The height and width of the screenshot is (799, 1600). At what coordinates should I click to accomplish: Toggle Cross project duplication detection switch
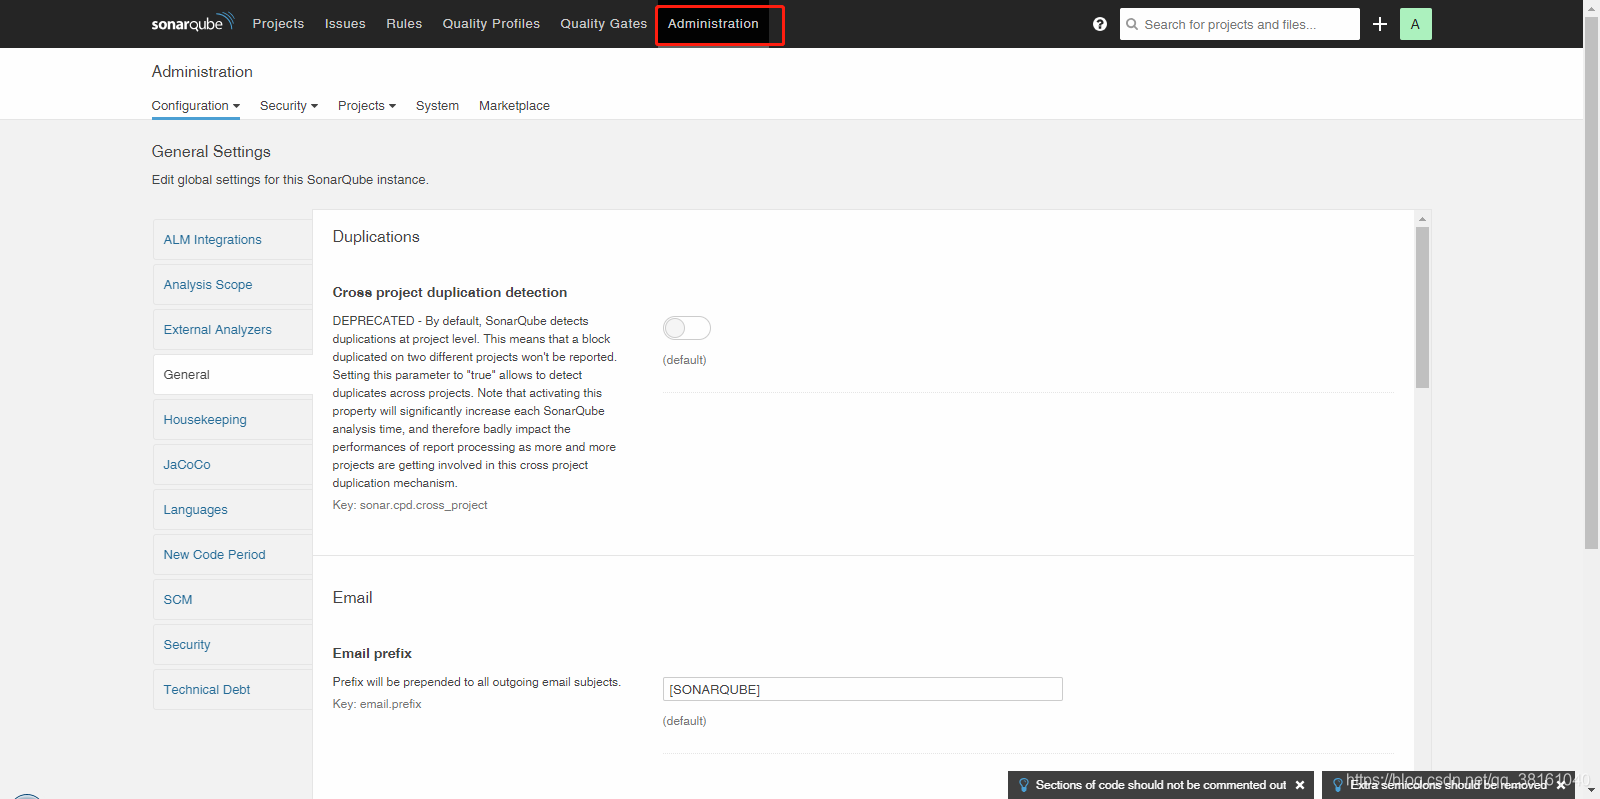(687, 328)
